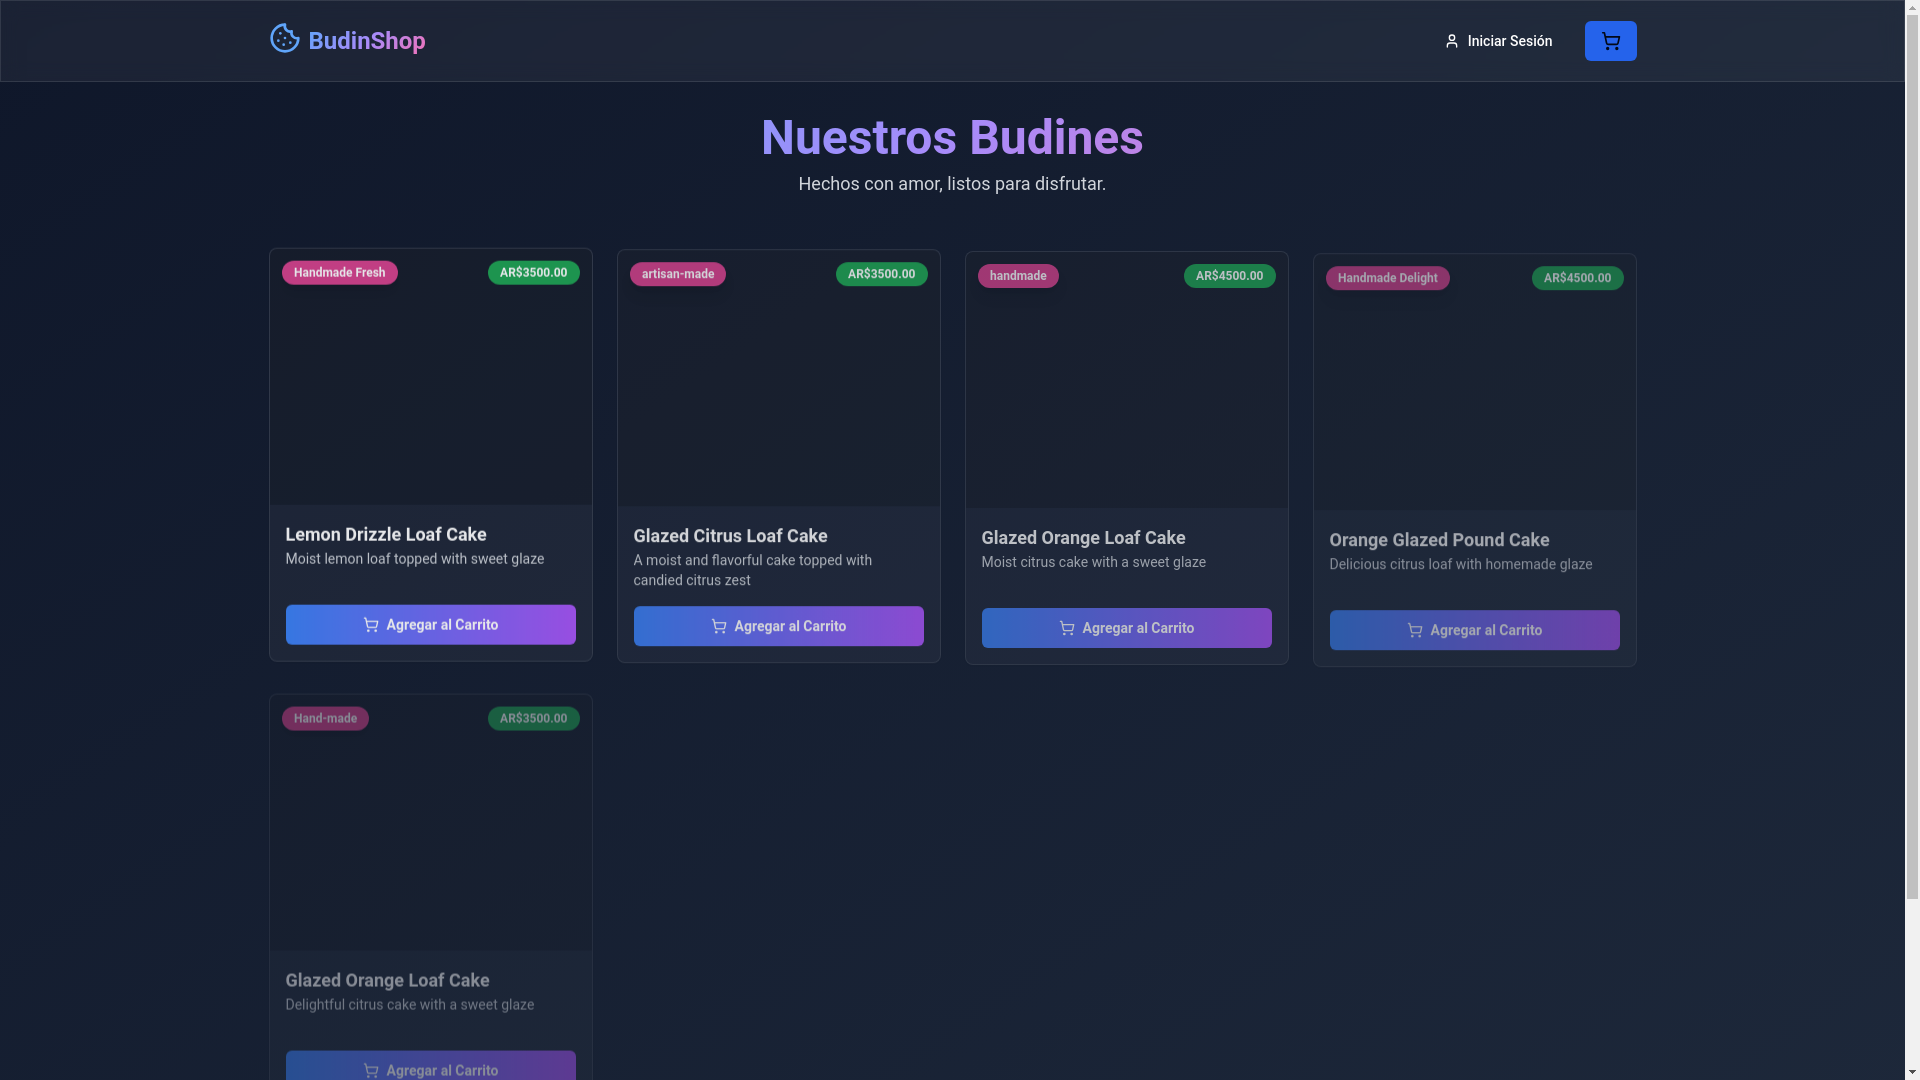Click the Glazed Citrus Loaf Cake image
The width and height of the screenshot is (1920, 1080).
tap(778, 379)
